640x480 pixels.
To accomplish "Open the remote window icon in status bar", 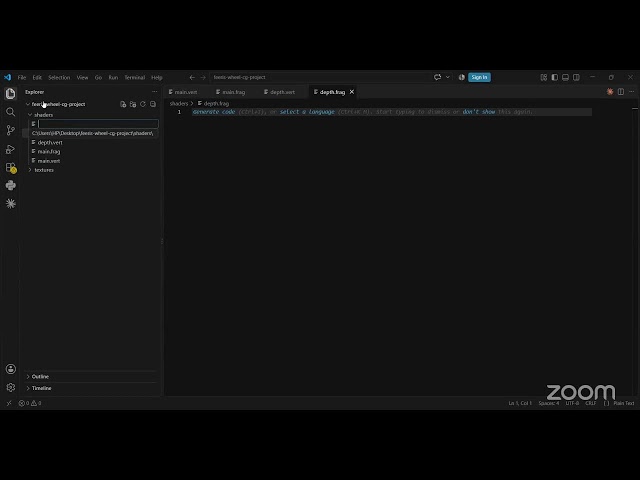I will pos(9,403).
